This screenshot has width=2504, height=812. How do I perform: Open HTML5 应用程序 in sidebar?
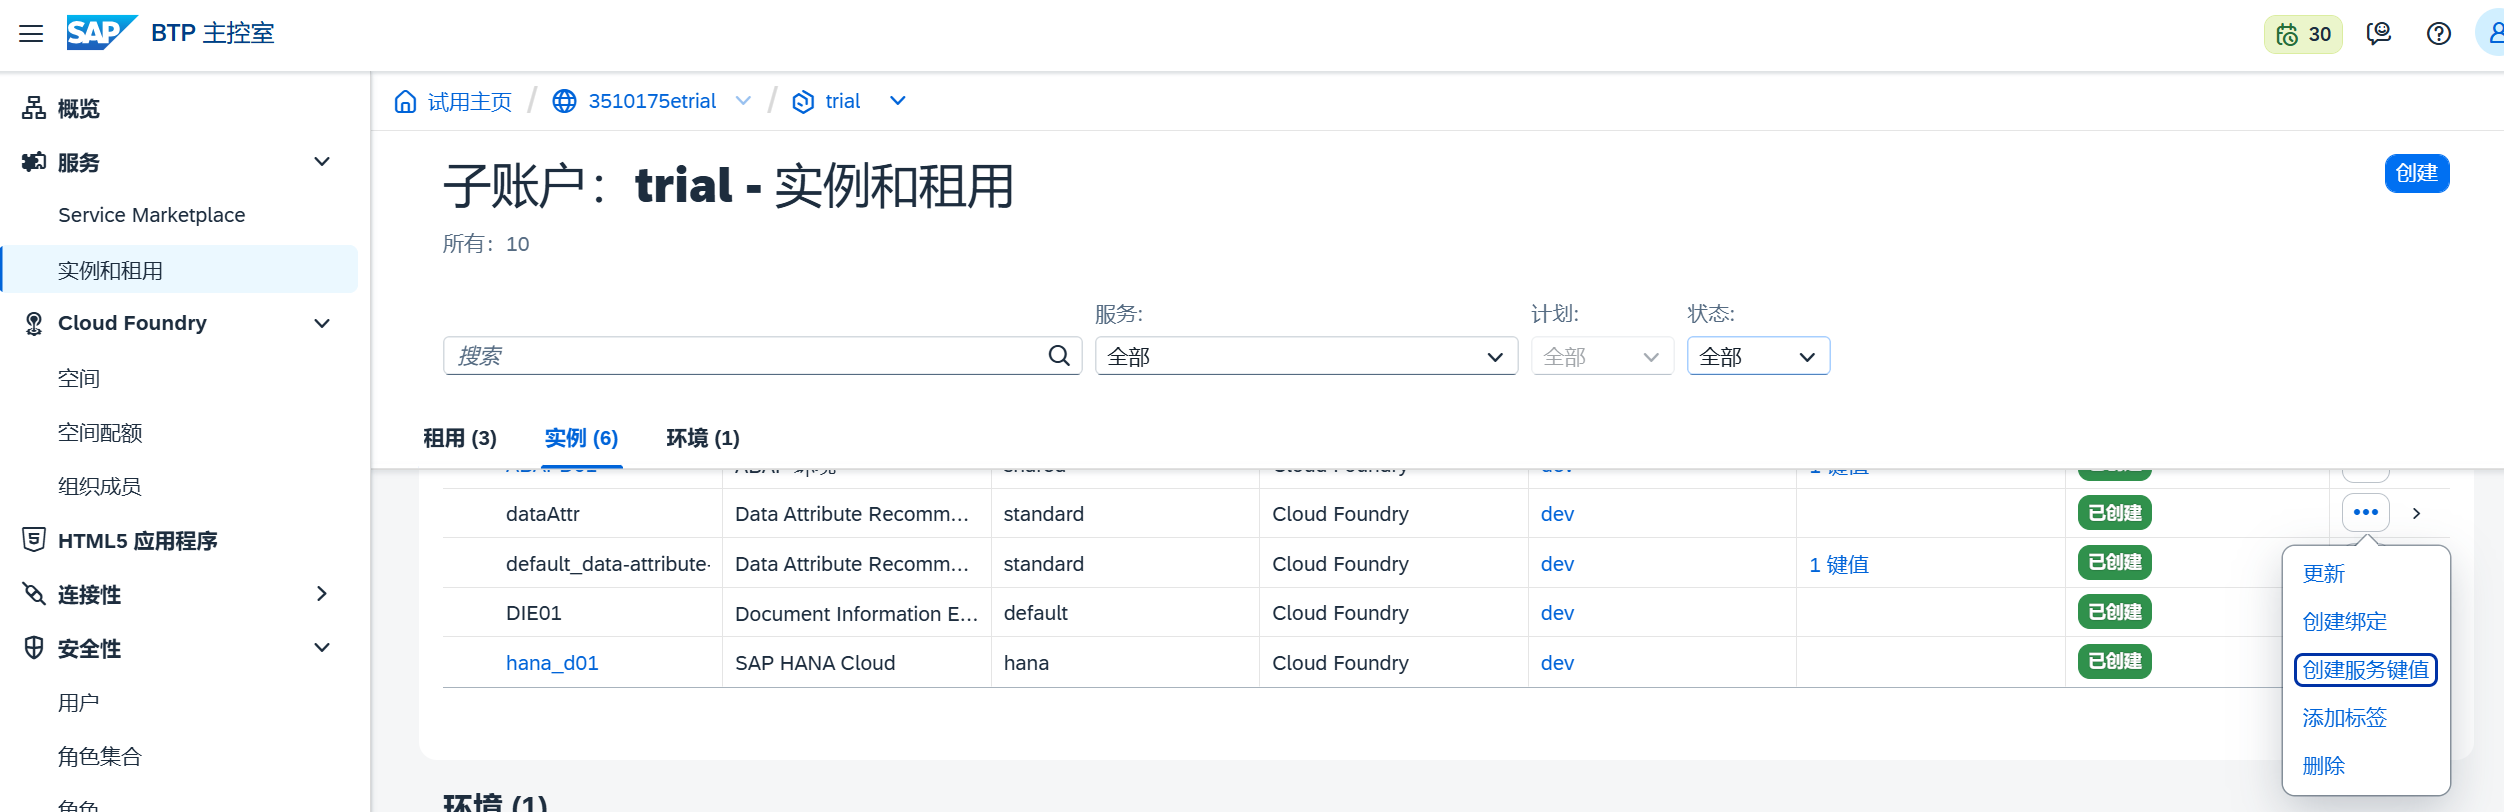click(x=138, y=541)
